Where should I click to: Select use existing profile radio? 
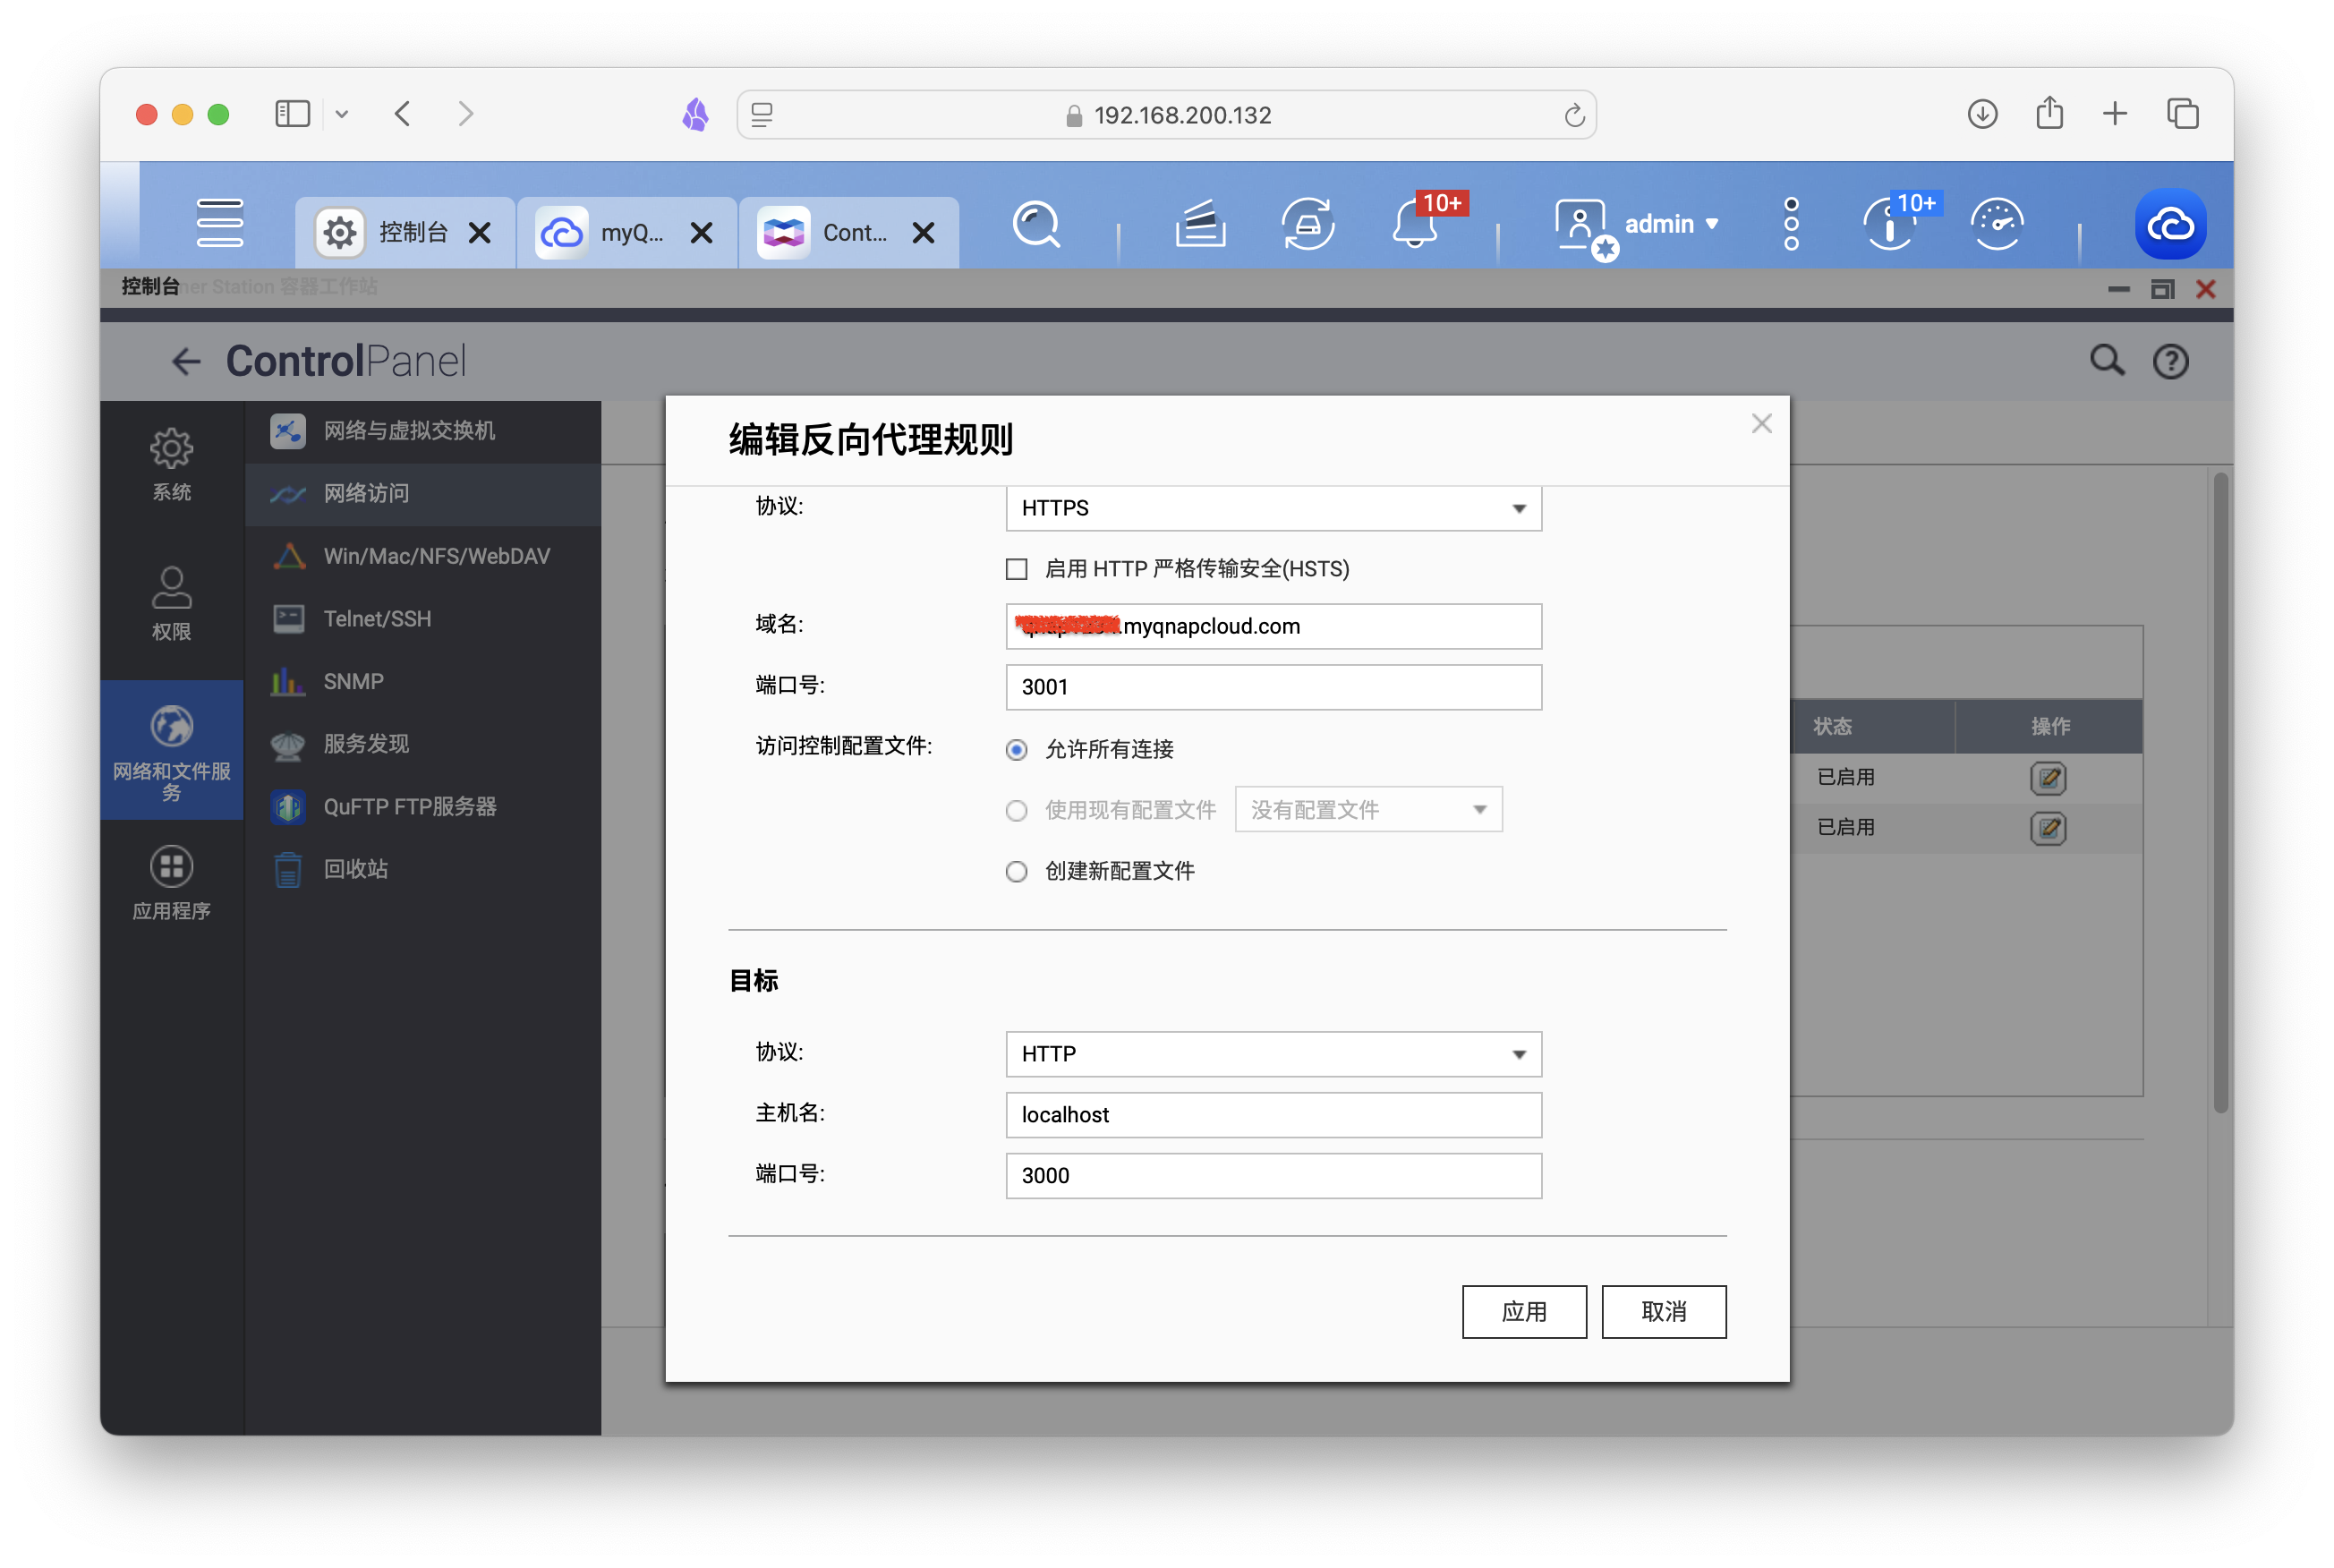click(x=1016, y=810)
